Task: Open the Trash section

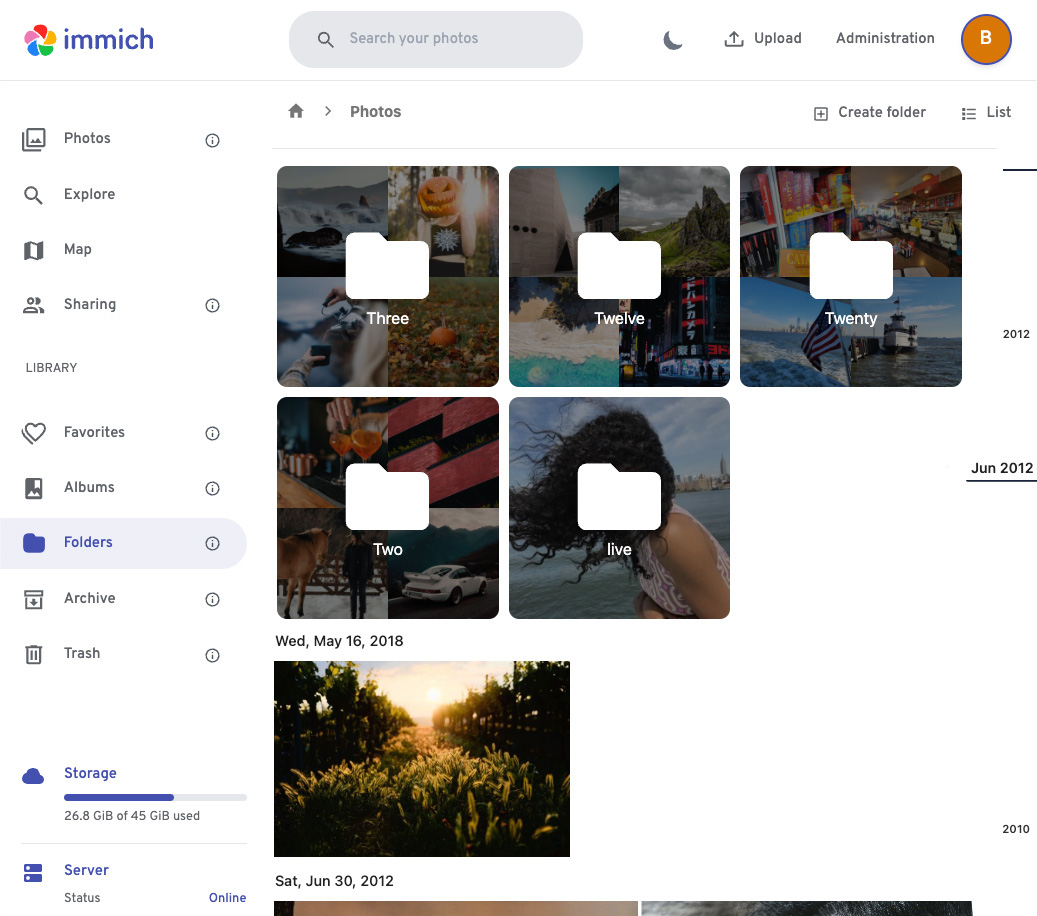Action: [x=81, y=653]
